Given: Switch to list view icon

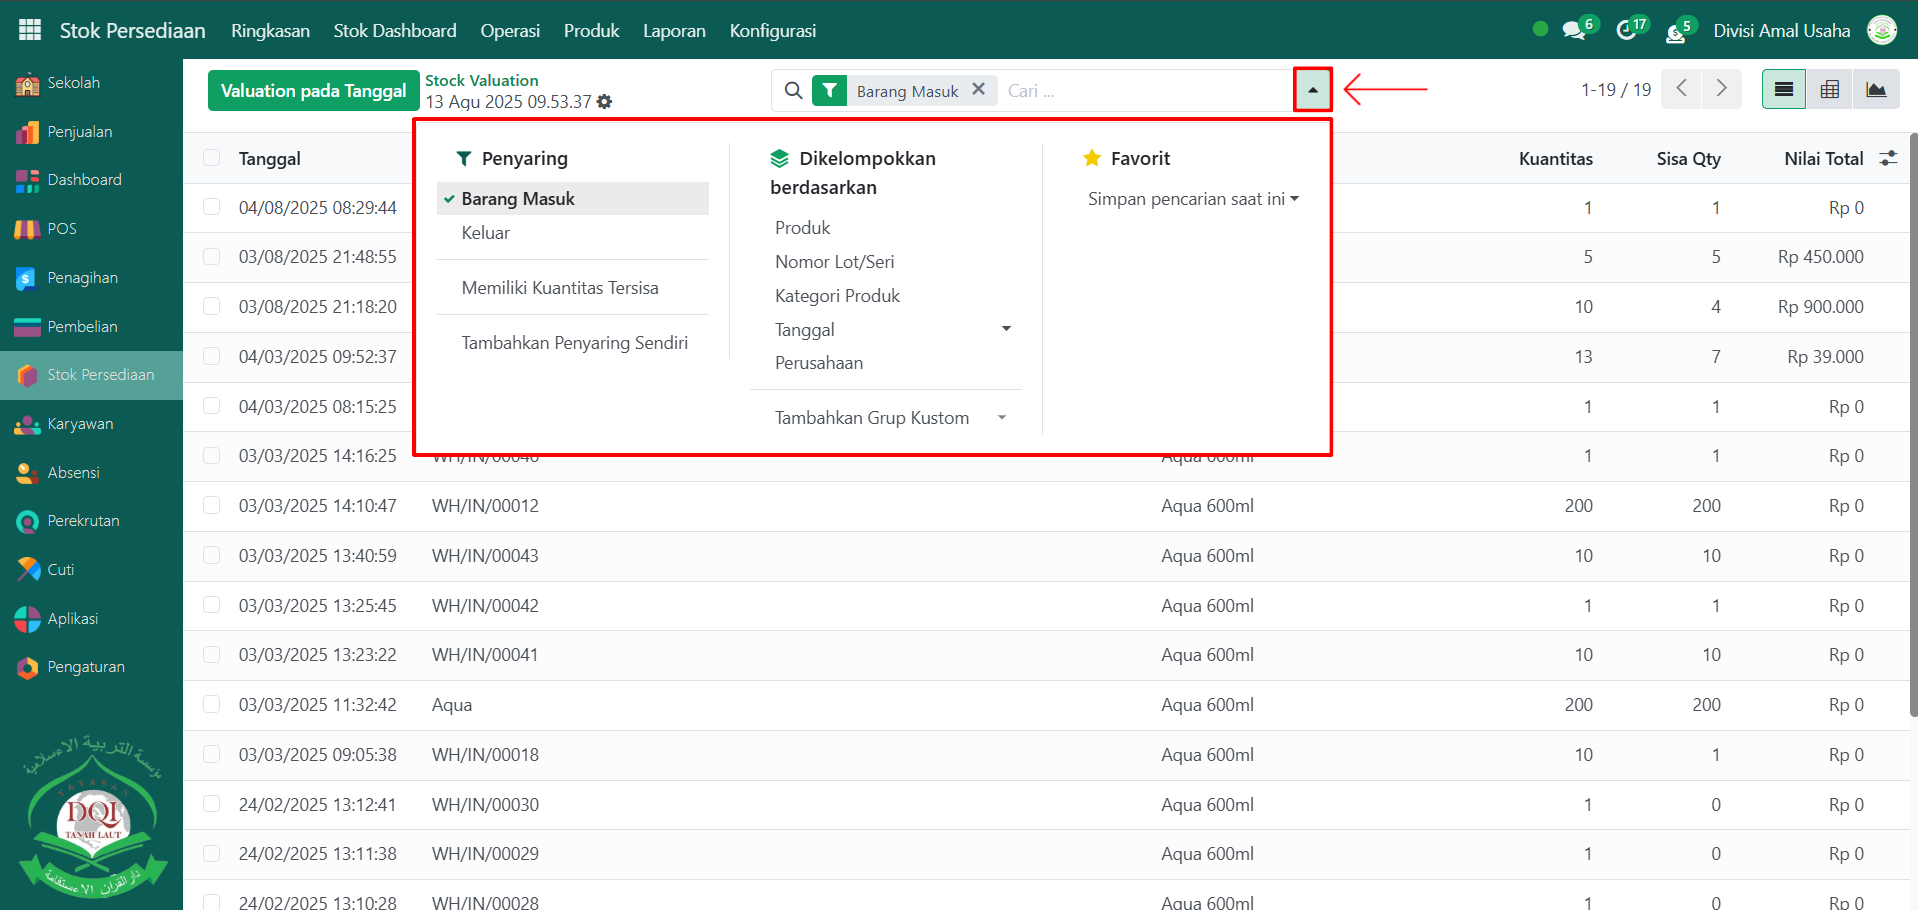Looking at the screenshot, I should [x=1783, y=90].
